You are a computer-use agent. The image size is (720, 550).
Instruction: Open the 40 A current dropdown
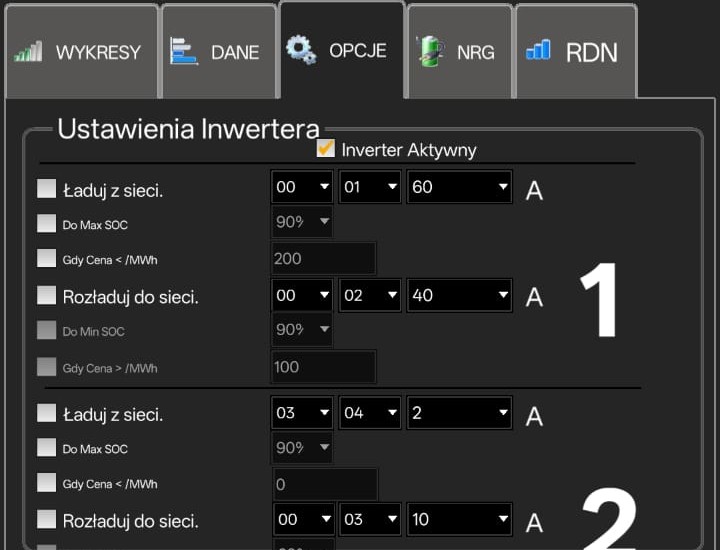point(459,295)
